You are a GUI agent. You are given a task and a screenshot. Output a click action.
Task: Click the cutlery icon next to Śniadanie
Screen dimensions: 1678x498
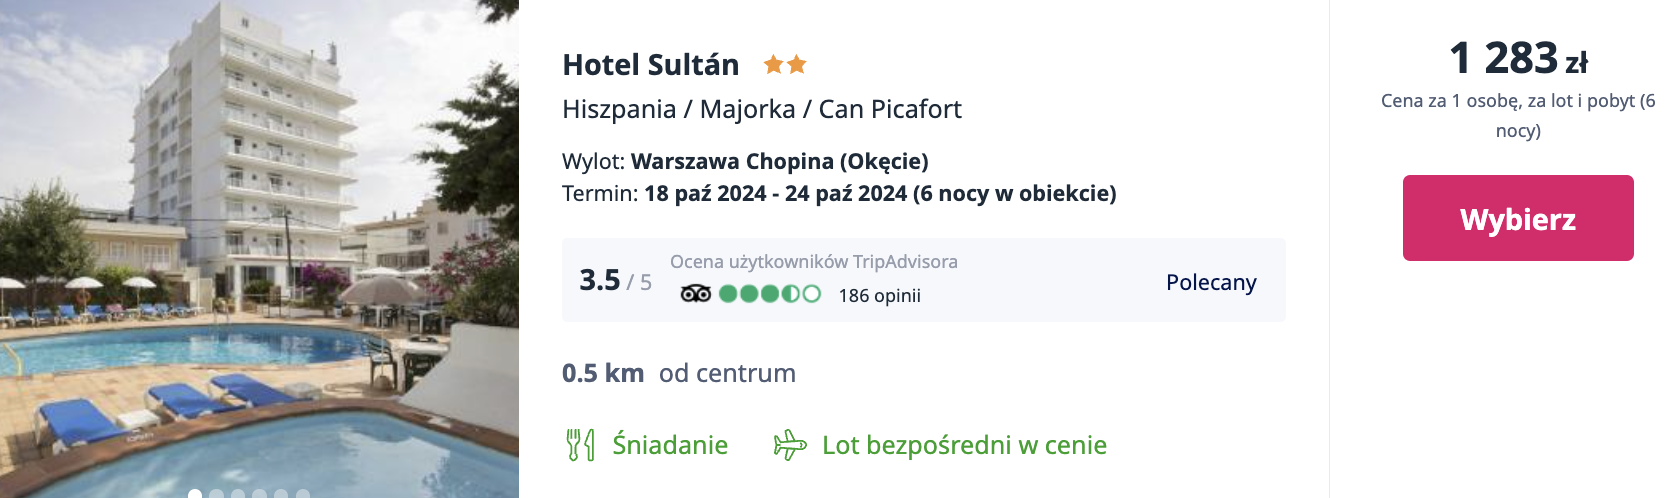pyautogui.click(x=580, y=445)
